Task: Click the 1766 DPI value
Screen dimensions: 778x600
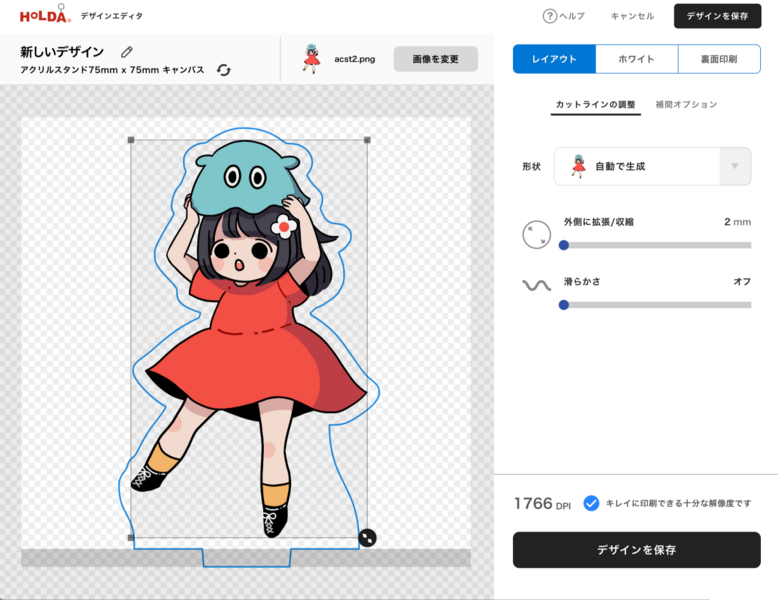Action: [x=542, y=504]
